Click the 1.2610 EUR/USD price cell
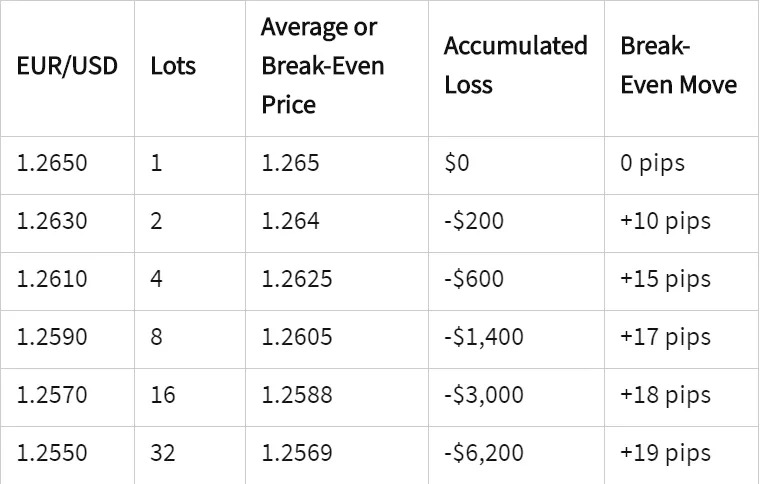The height and width of the screenshot is (484, 760). [52, 278]
